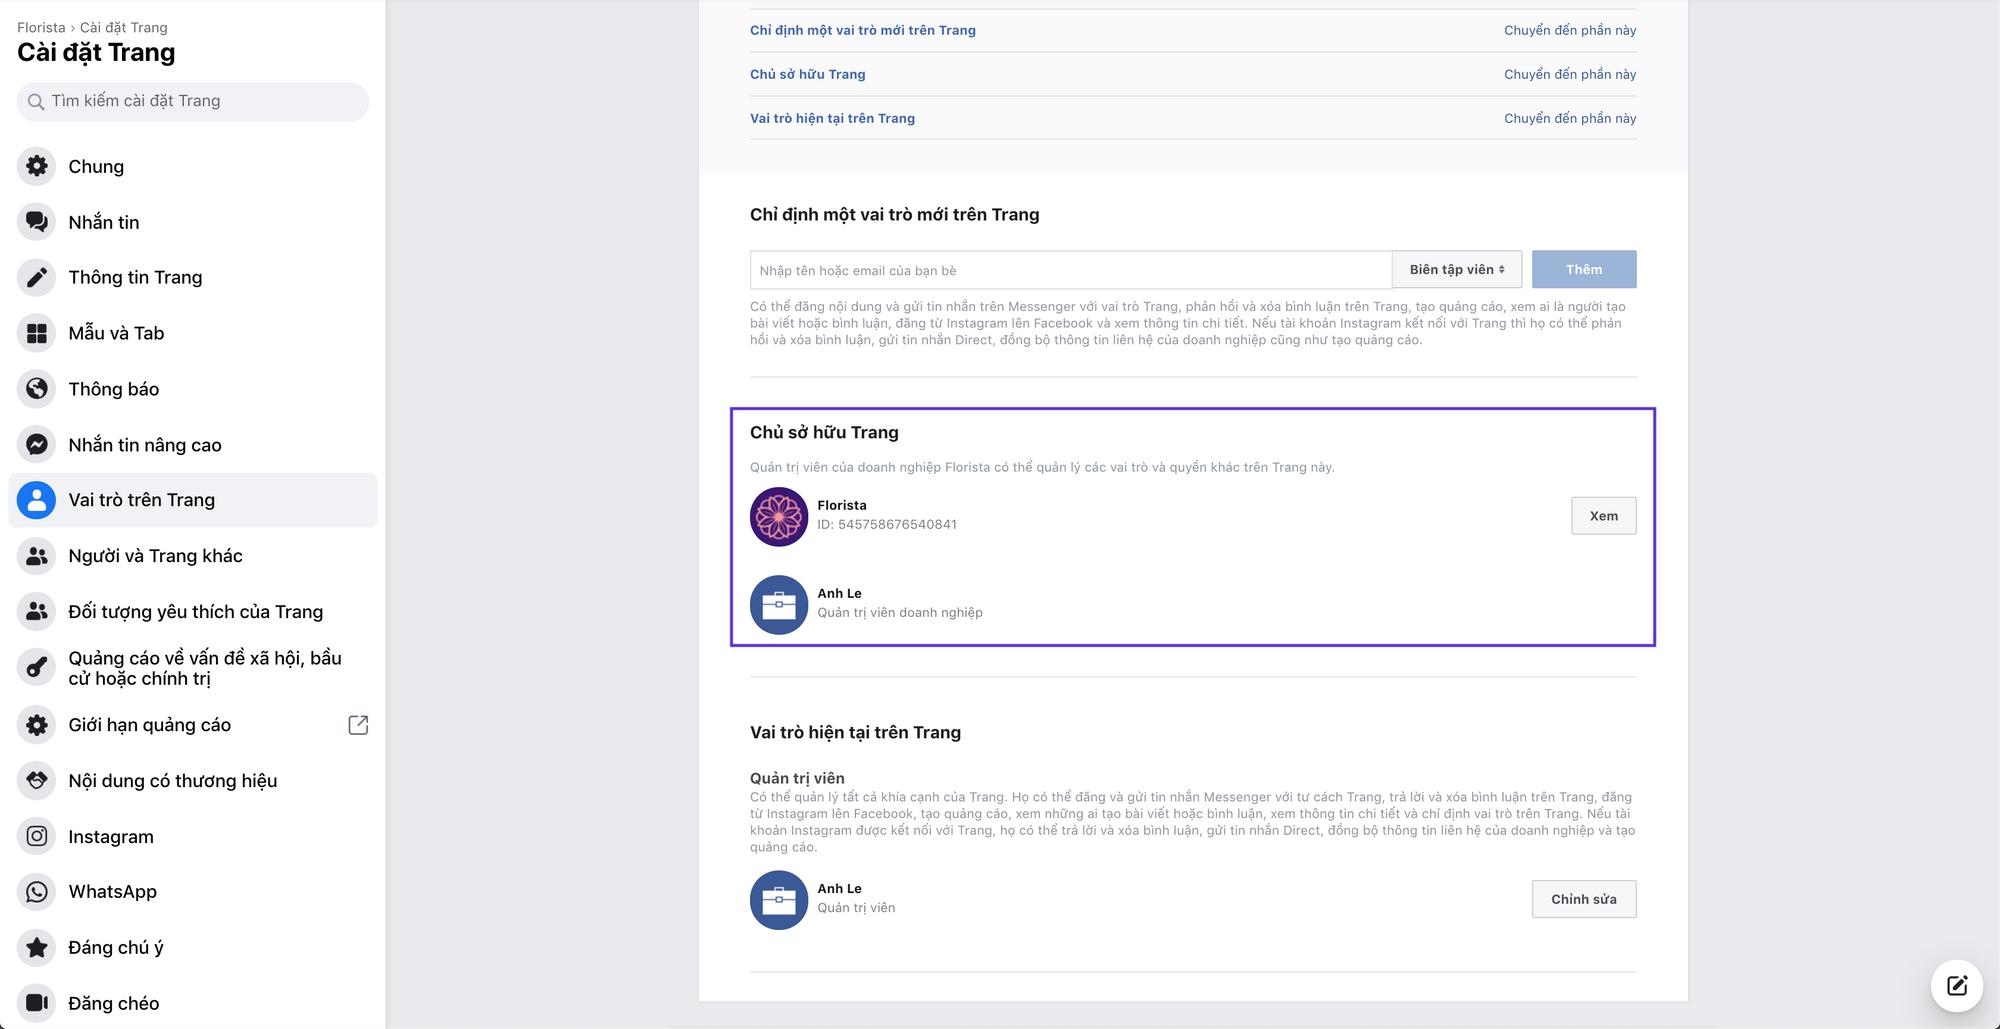Click the globe icon for Thông báo

tap(37, 389)
